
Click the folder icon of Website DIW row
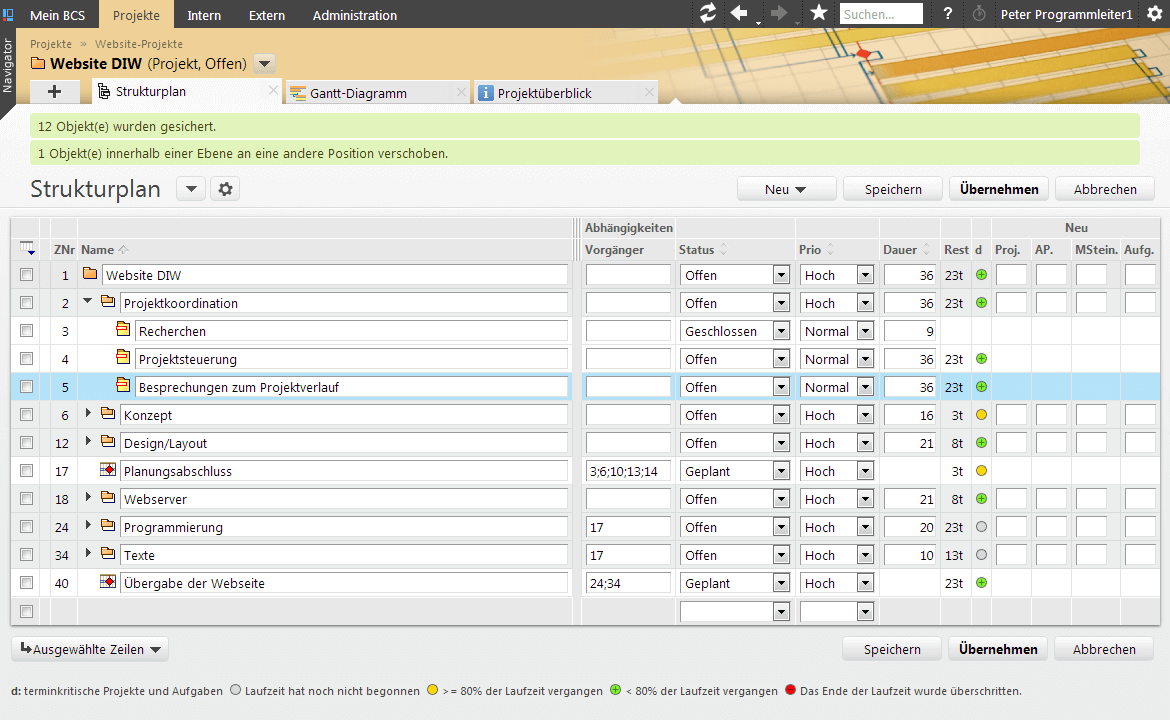click(90, 273)
